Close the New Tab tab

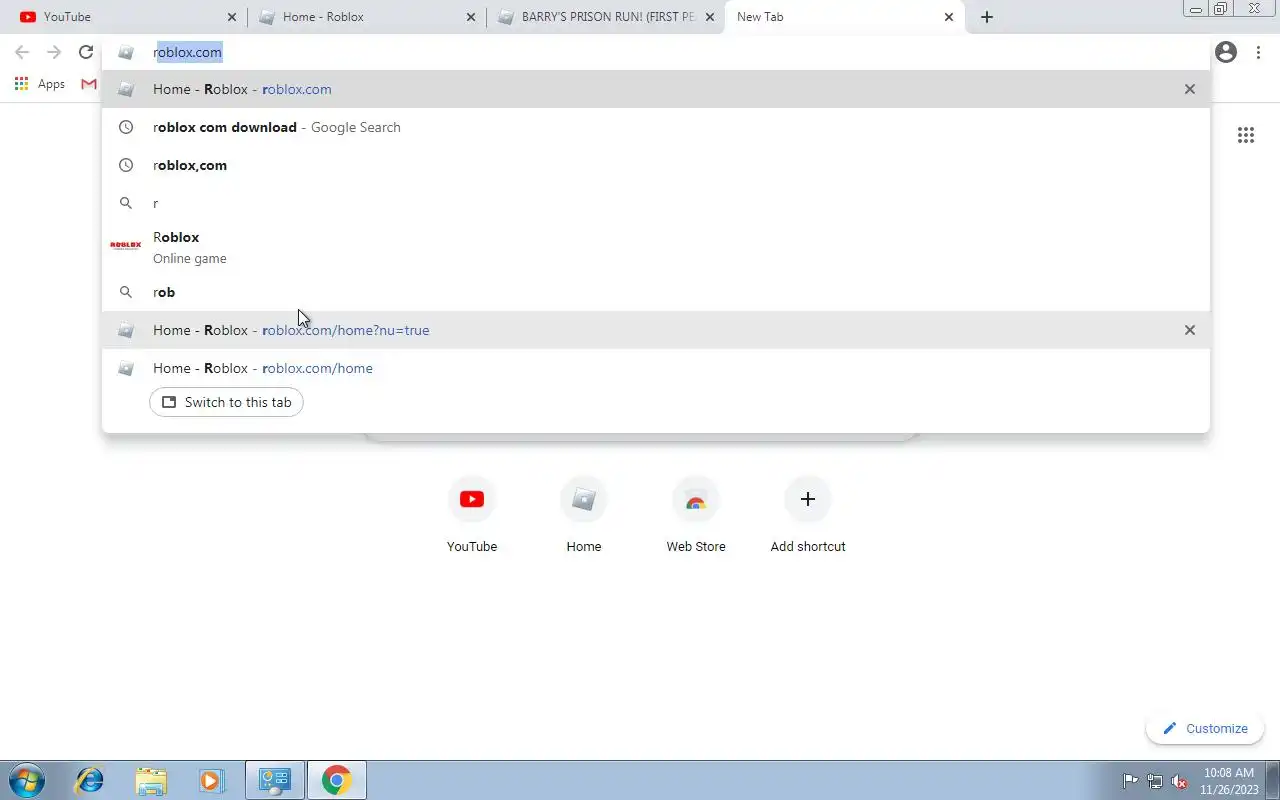(x=949, y=17)
